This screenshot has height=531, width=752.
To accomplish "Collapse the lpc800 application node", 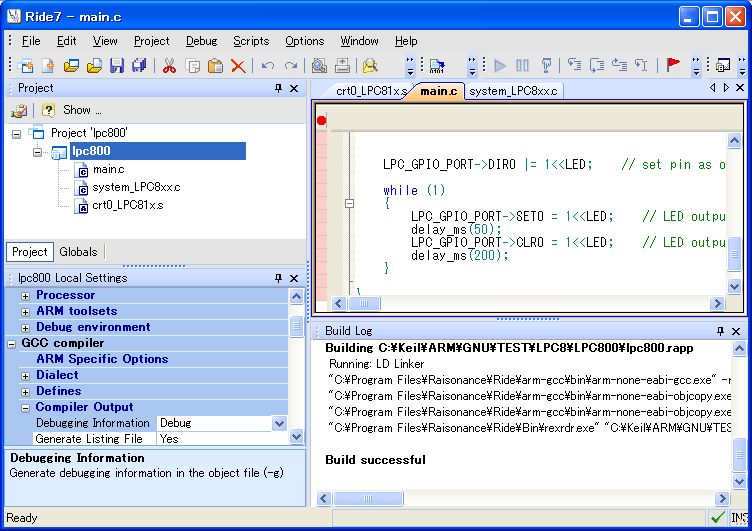I will 37,152.
